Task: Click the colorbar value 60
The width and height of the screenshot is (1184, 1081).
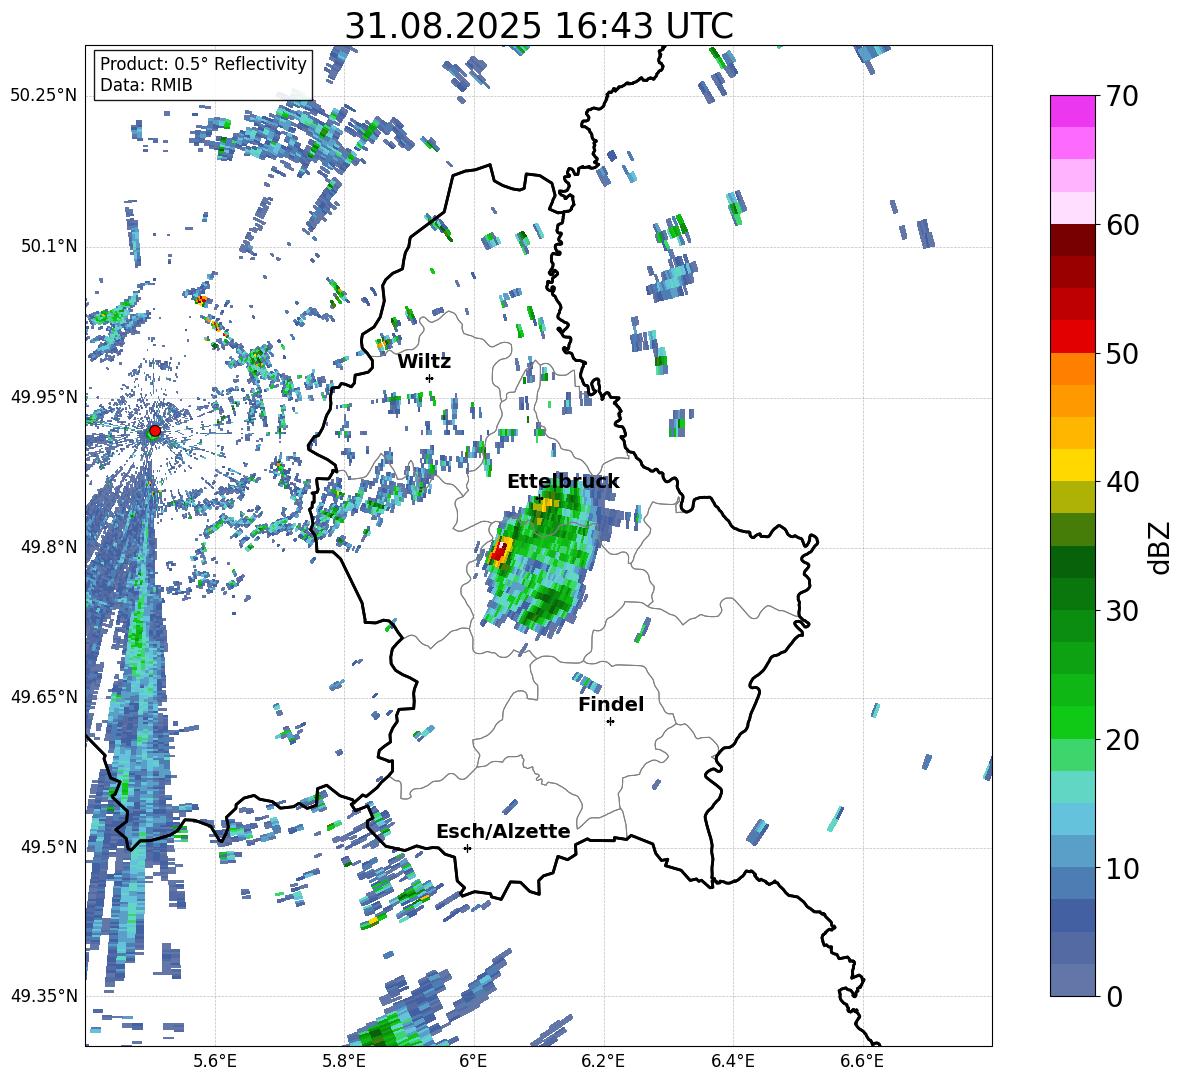Action: (x=1122, y=225)
